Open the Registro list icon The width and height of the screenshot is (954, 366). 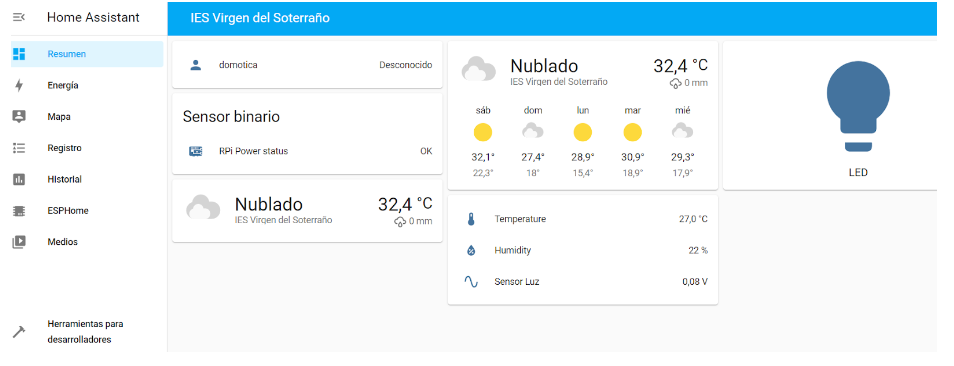(x=19, y=148)
